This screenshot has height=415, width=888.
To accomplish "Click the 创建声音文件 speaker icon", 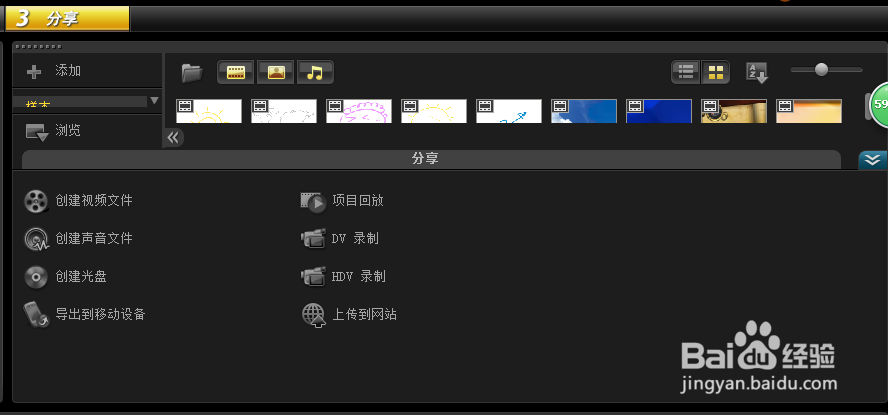I will coord(36,239).
